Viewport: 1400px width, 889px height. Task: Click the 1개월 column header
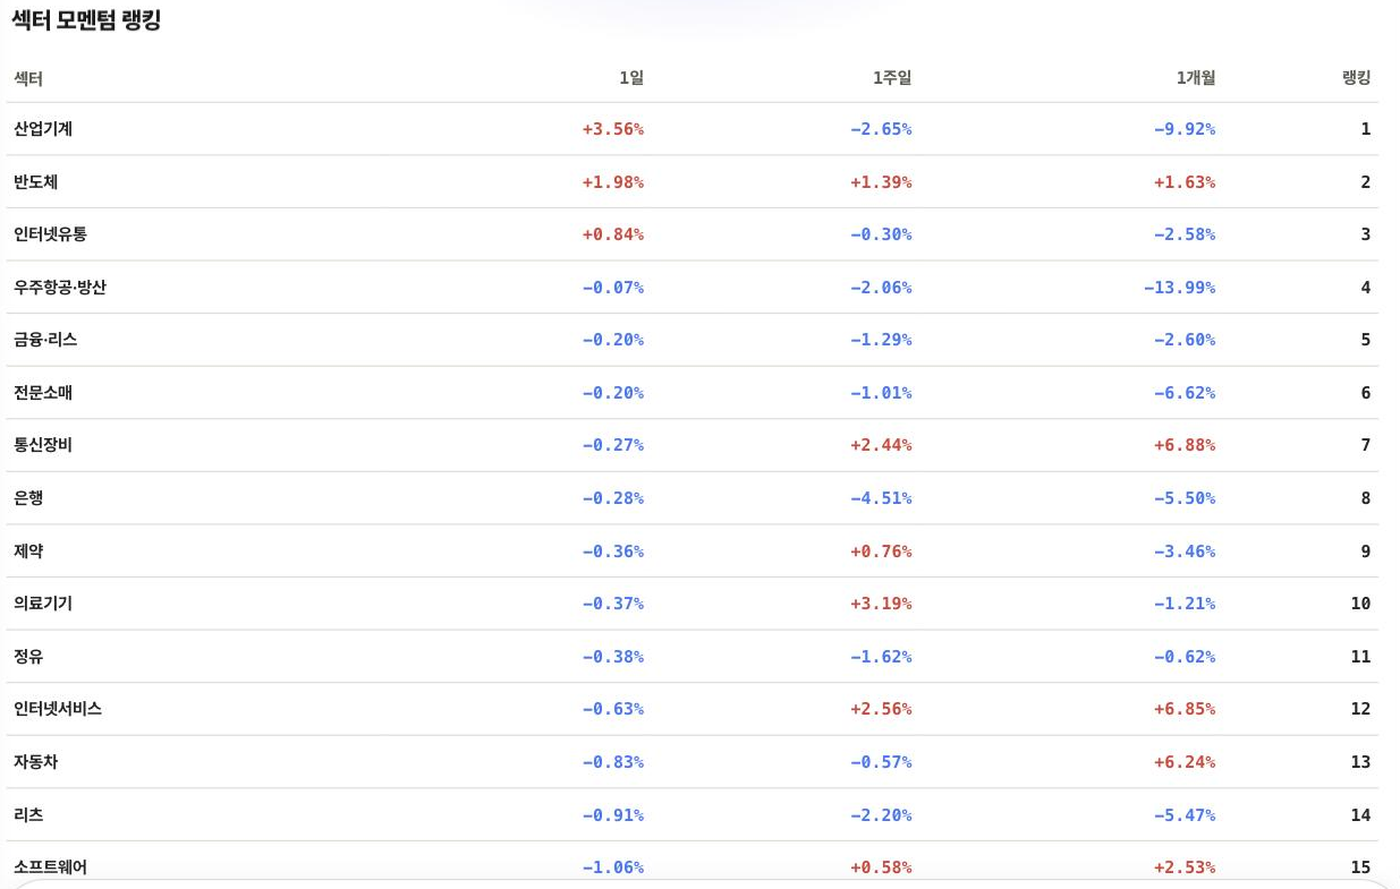coord(1196,78)
